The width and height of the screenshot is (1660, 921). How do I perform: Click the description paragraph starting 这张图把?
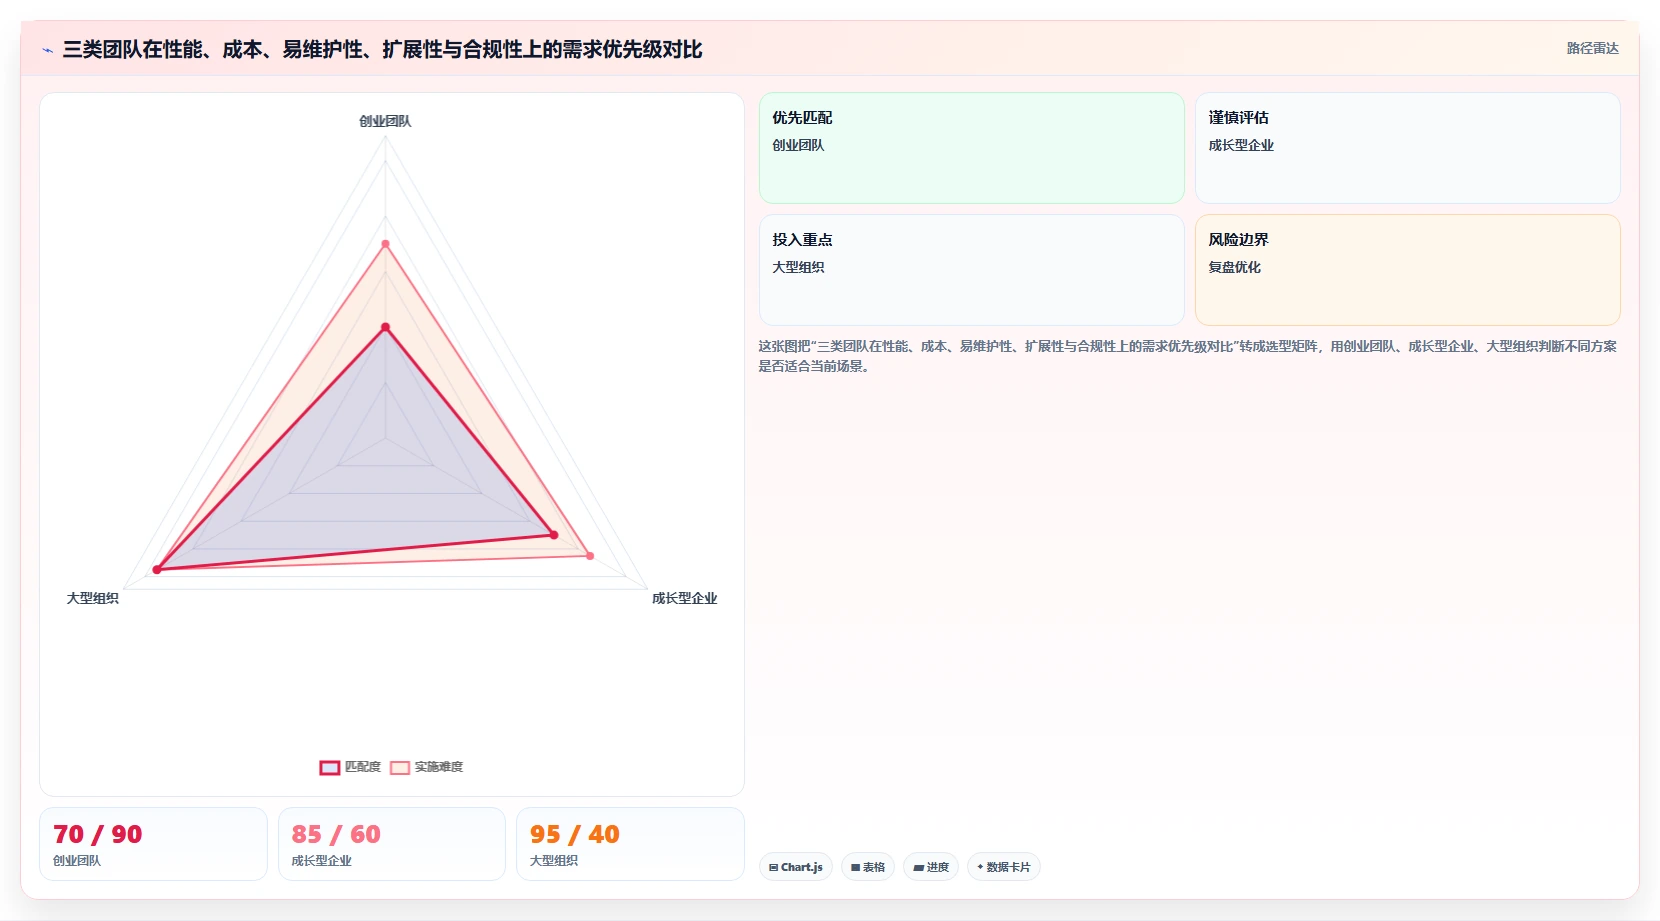pyautogui.click(x=1187, y=356)
